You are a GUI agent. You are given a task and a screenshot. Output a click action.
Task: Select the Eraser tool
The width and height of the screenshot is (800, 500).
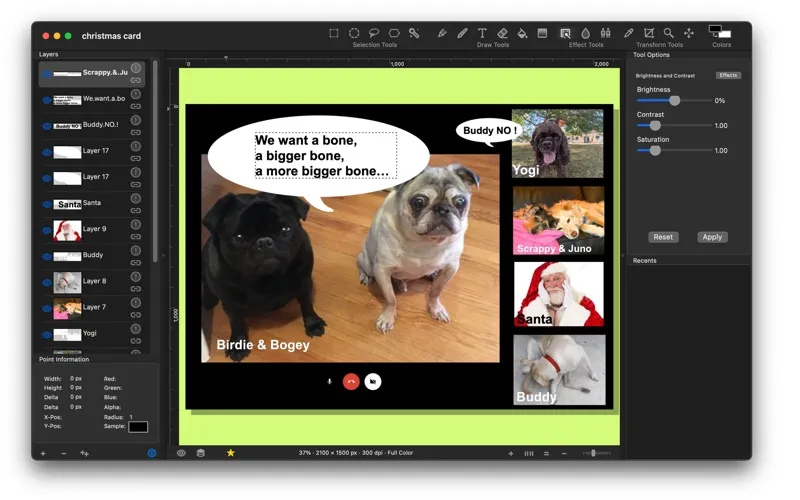(503, 33)
